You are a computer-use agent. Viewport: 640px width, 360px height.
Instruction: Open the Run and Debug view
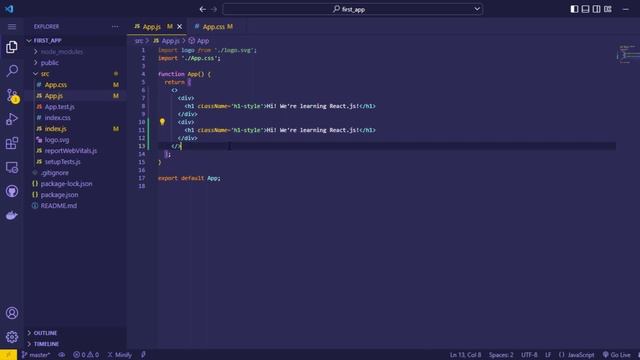[12, 119]
